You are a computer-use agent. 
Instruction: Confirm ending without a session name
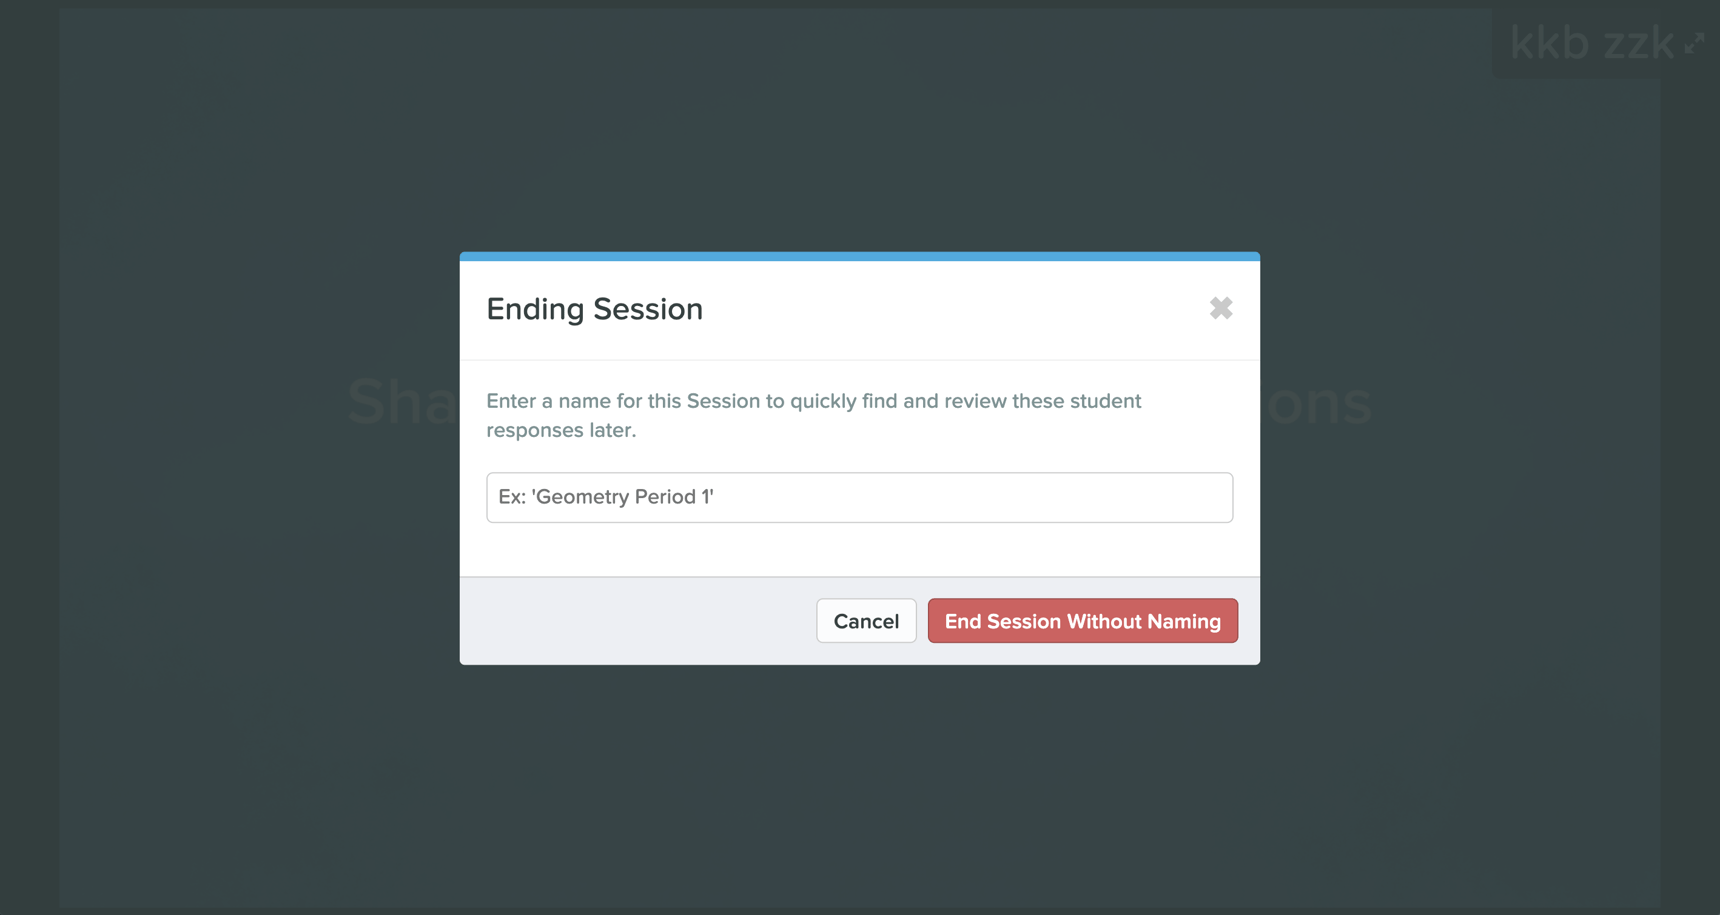click(x=1082, y=620)
